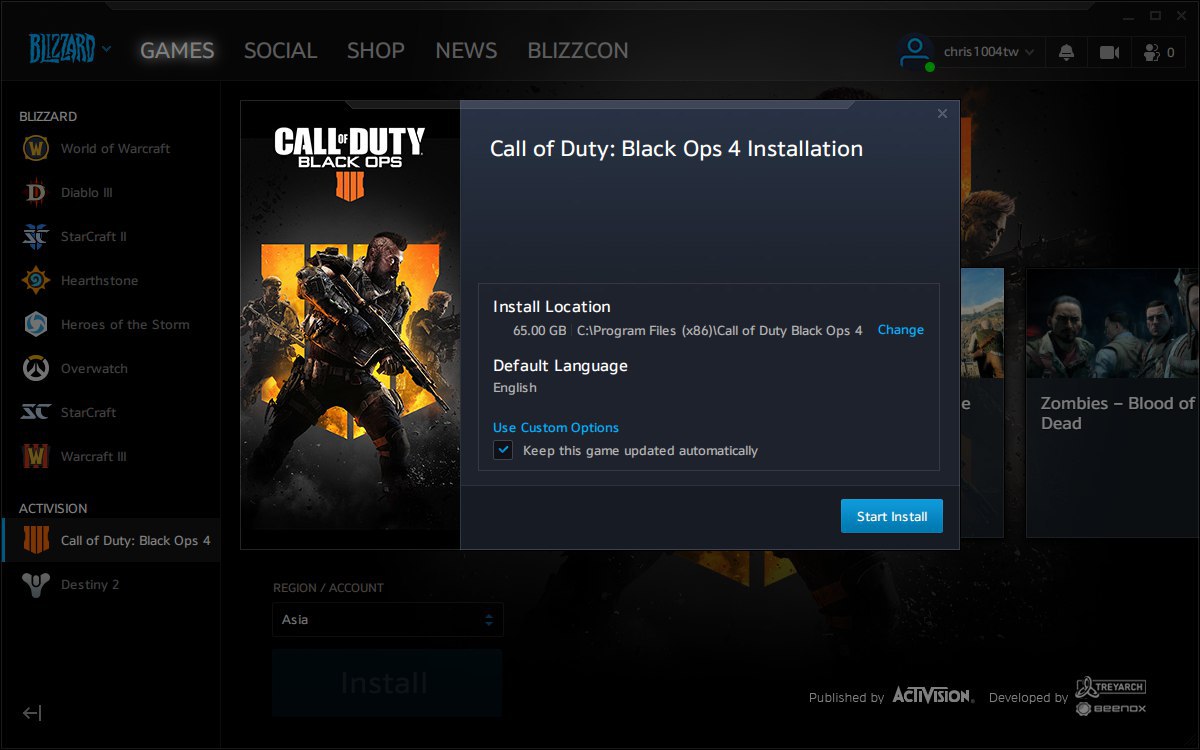Open the Destiny 2 icon

click(35, 584)
